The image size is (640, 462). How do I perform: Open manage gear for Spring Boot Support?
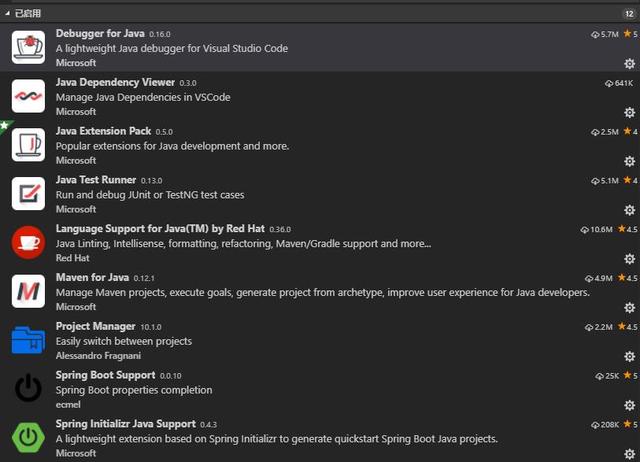coord(629,405)
